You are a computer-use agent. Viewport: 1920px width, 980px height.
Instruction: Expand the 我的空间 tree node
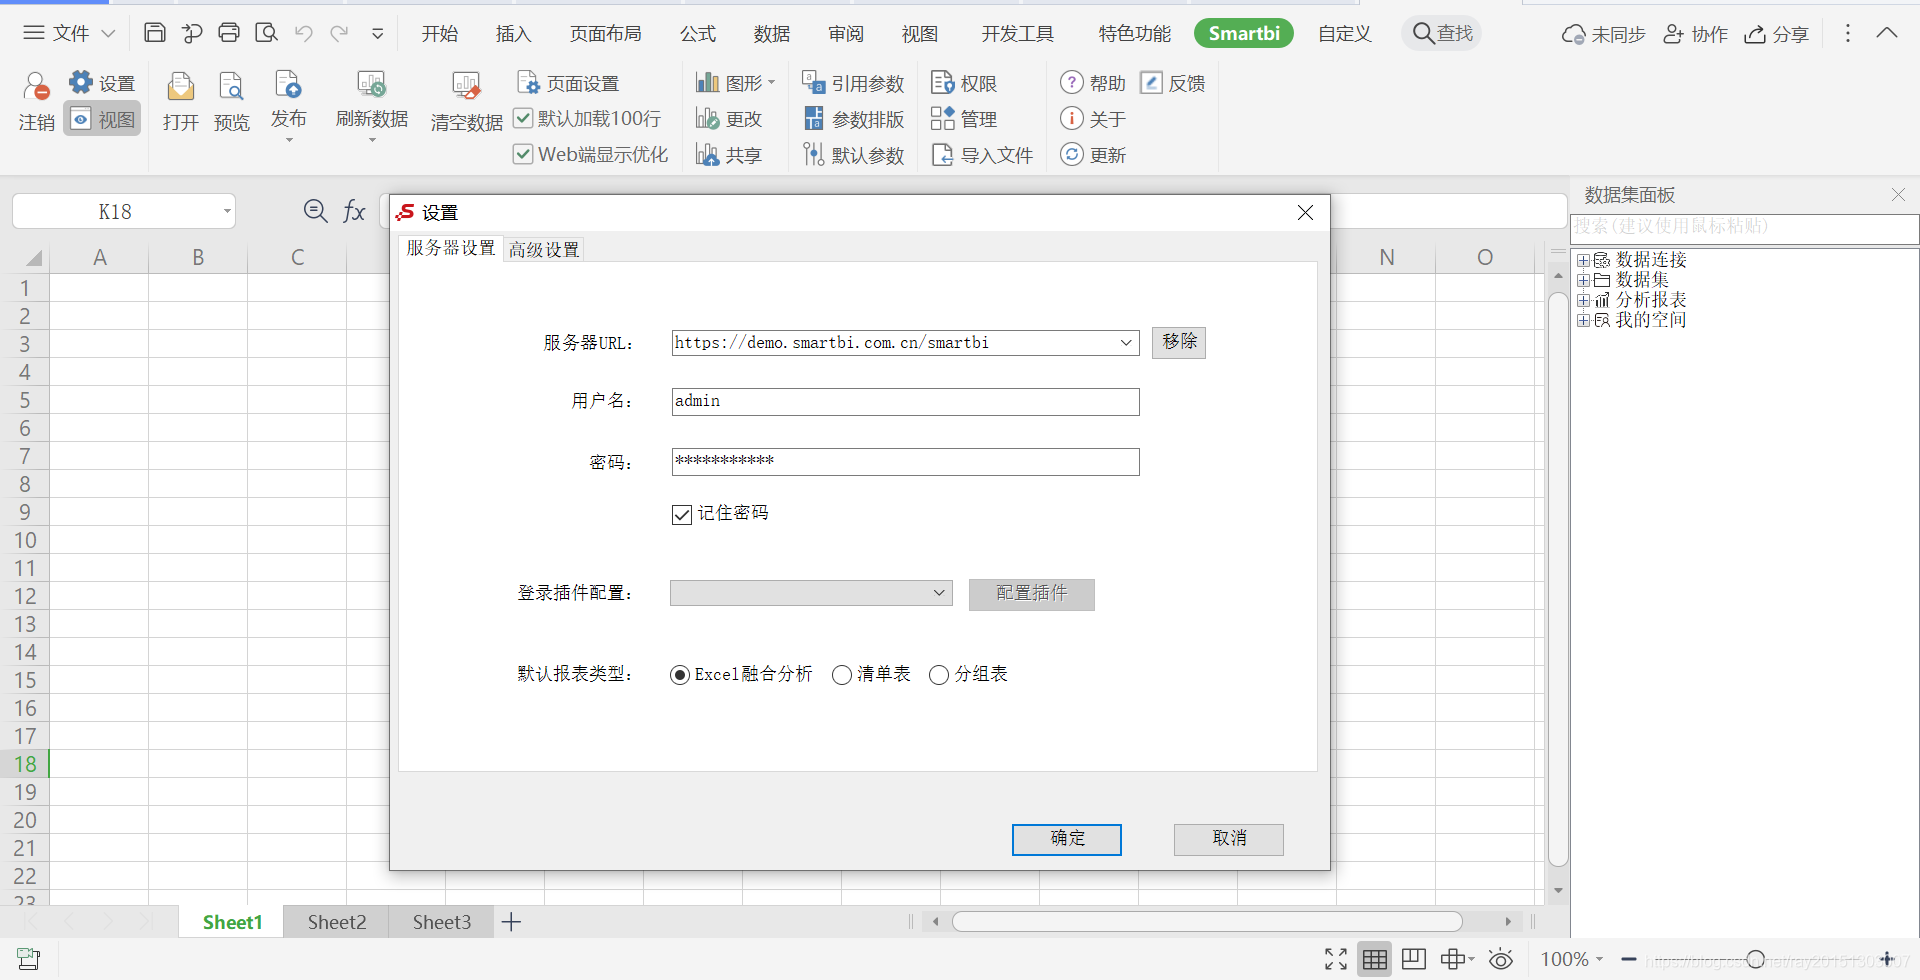click(x=1583, y=320)
